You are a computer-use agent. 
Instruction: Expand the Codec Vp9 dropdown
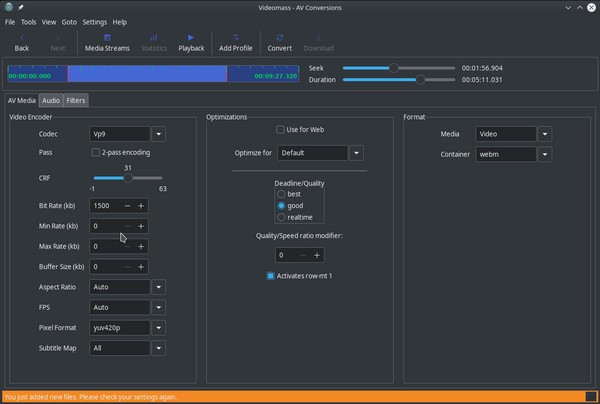159,133
